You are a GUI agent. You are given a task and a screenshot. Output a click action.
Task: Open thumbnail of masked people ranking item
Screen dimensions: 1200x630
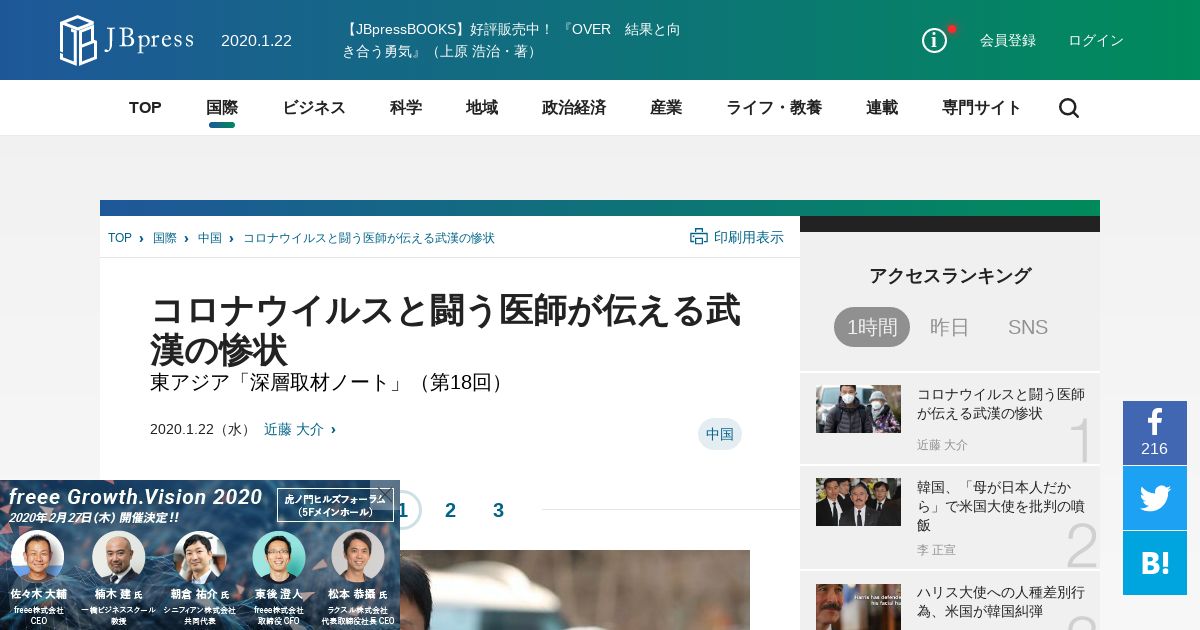(x=858, y=409)
